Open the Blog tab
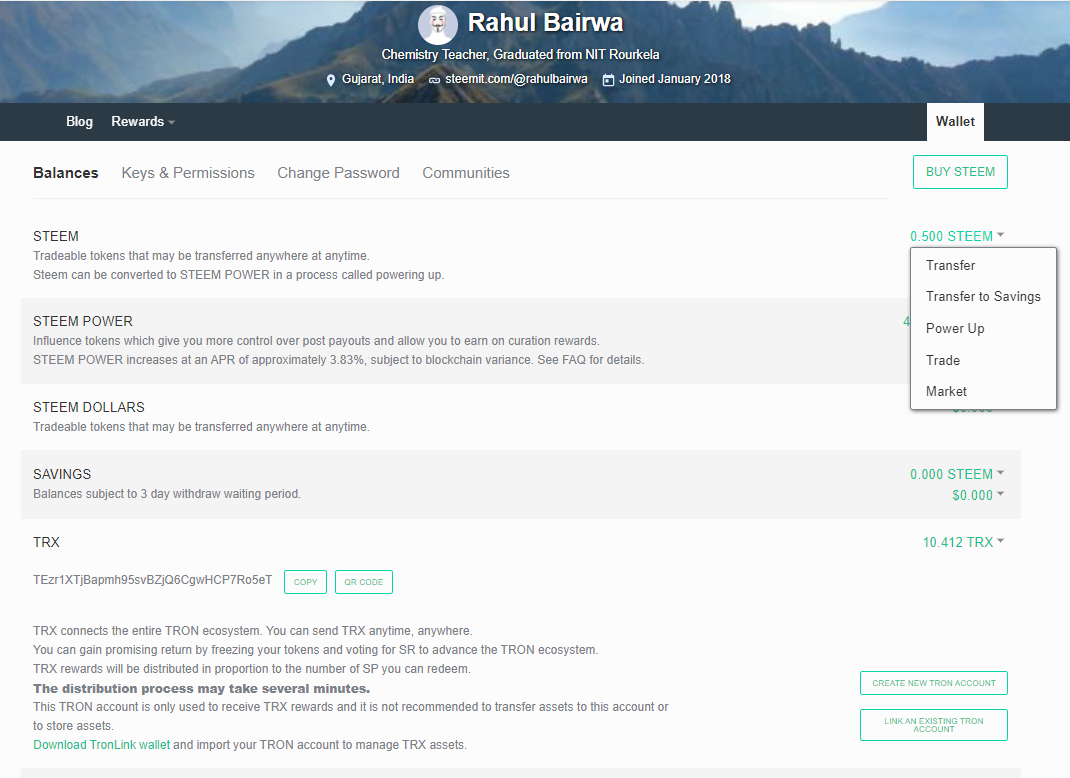1070x778 pixels. pyautogui.click(x=79, y=121)
